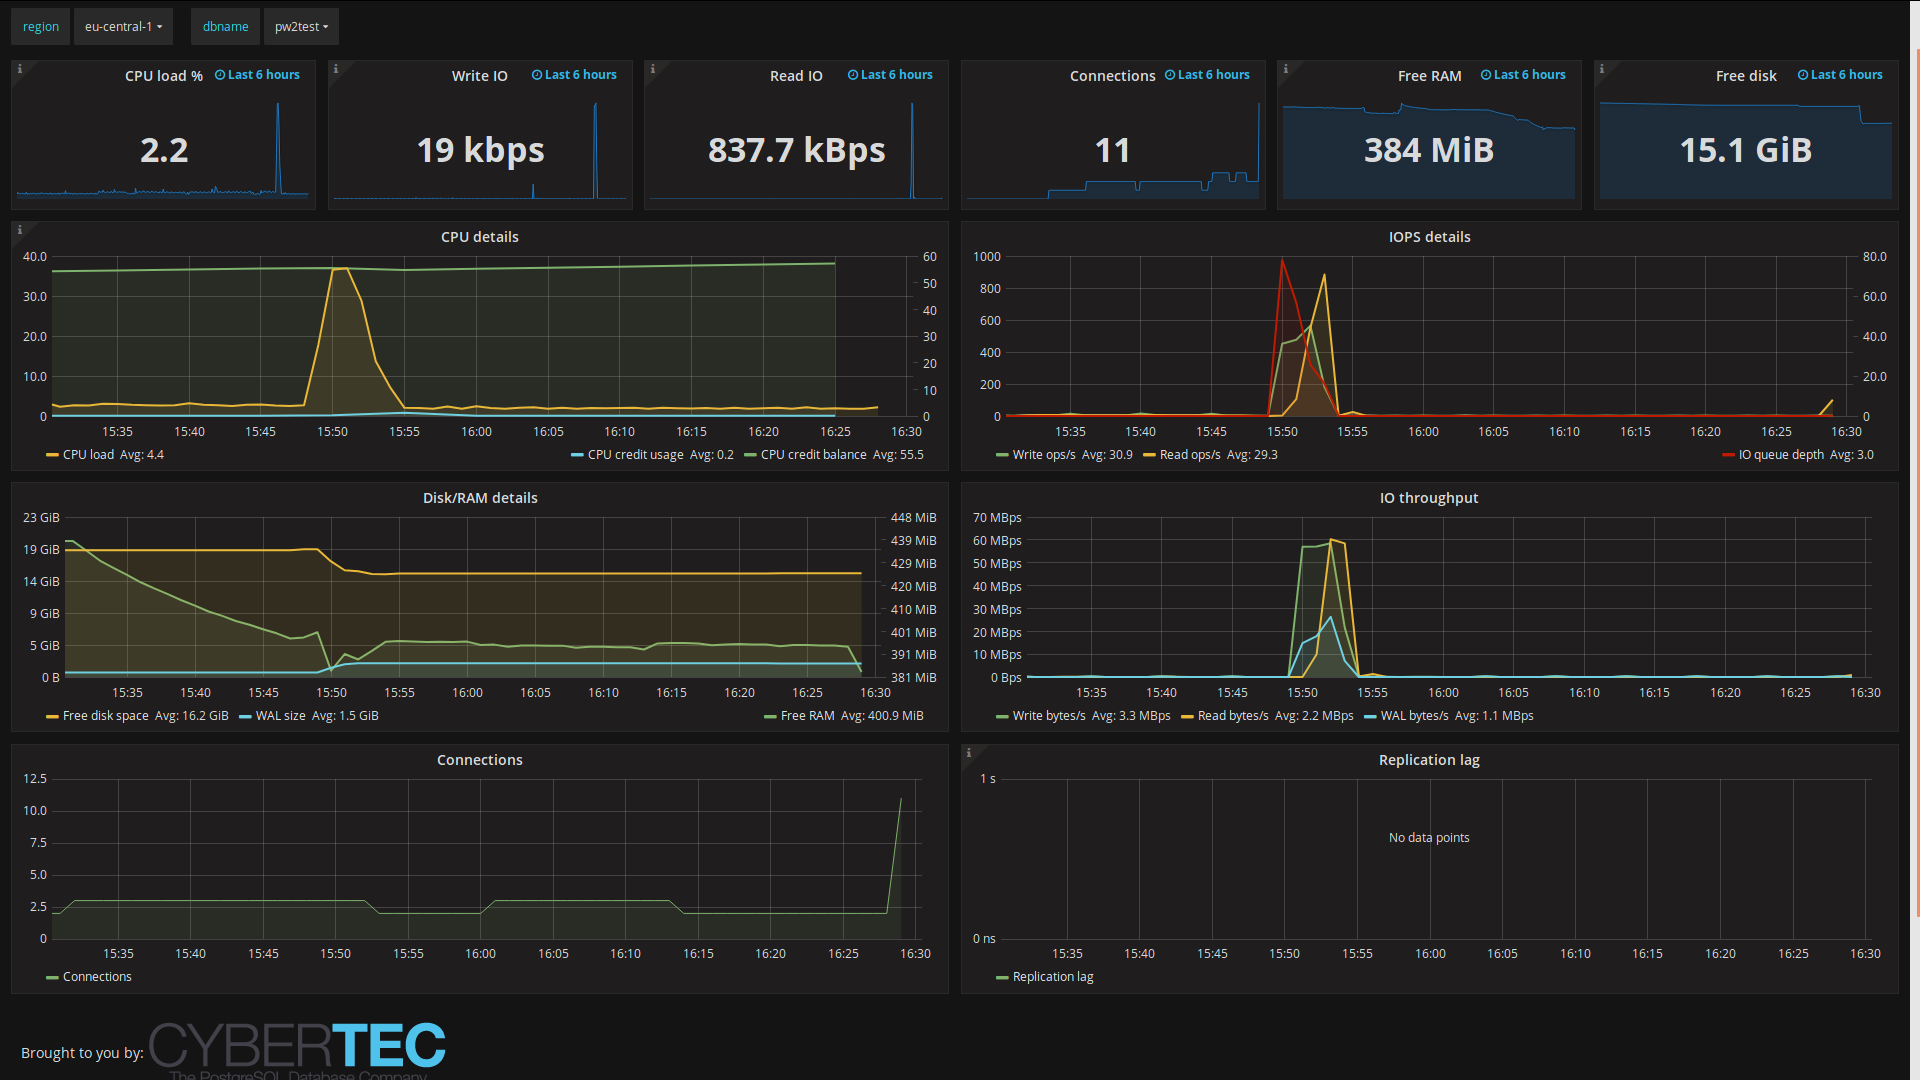Click the CPU details info icon

coord(19,230)
